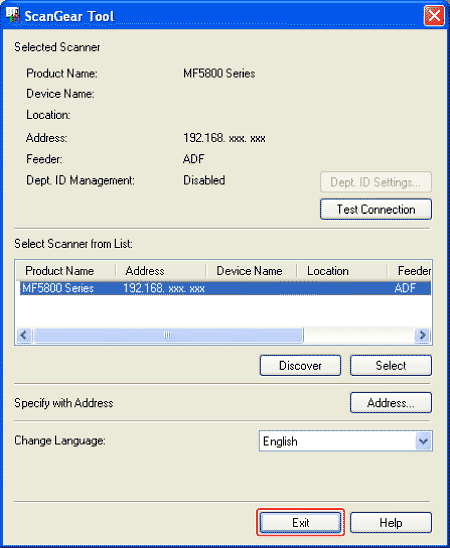Close the ScanGear Tool window
The image size is (450, 548).
434,16
